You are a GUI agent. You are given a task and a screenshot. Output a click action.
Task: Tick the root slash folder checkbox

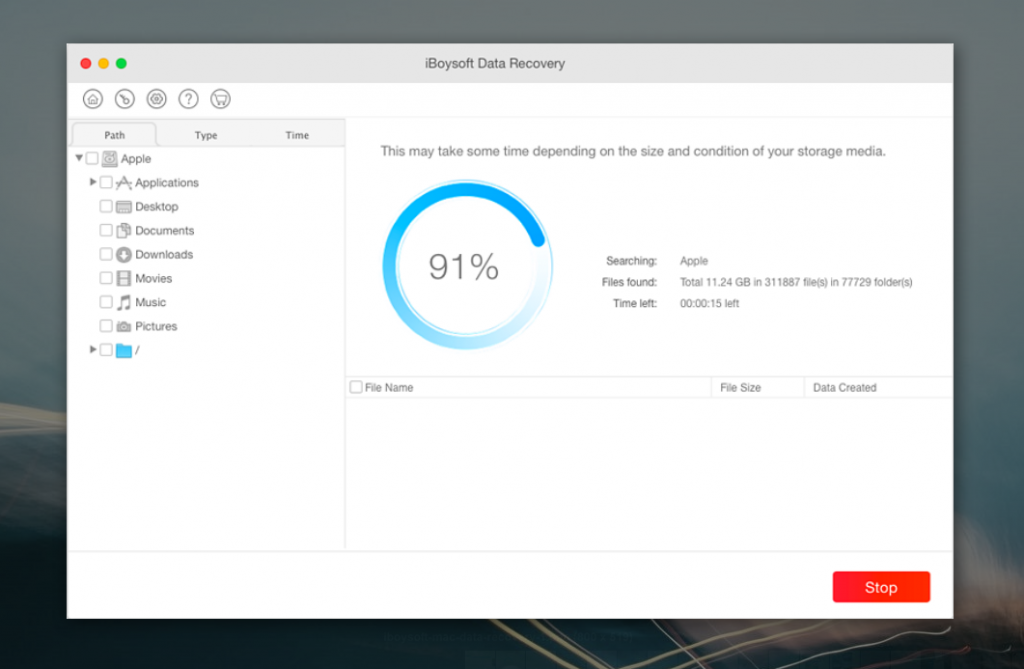coord(106,350)
